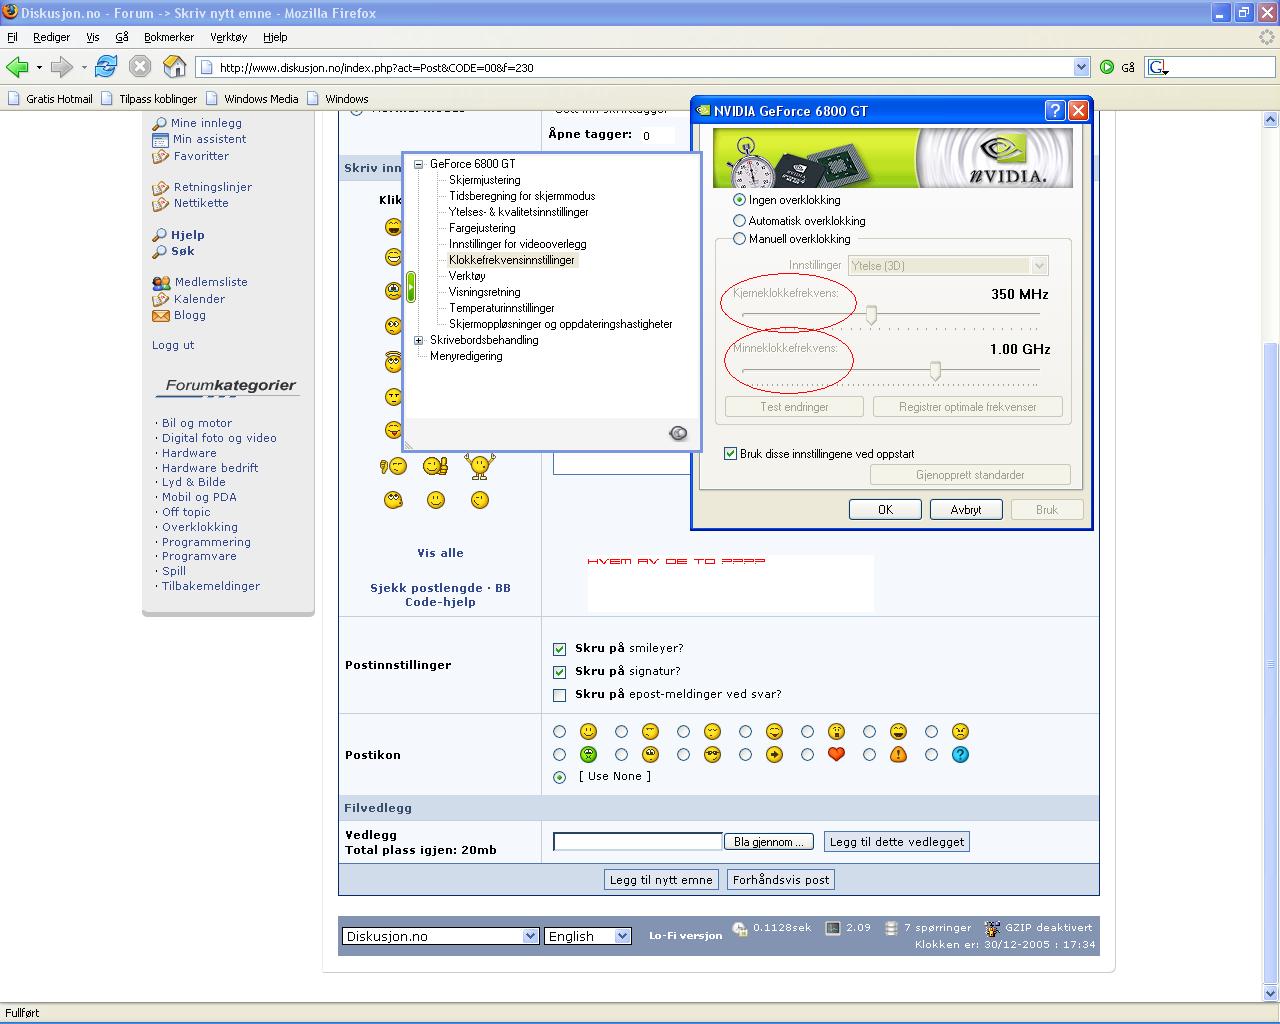Click the red heart post icon
This screenshot has height=1024, width=1280.
836,754
